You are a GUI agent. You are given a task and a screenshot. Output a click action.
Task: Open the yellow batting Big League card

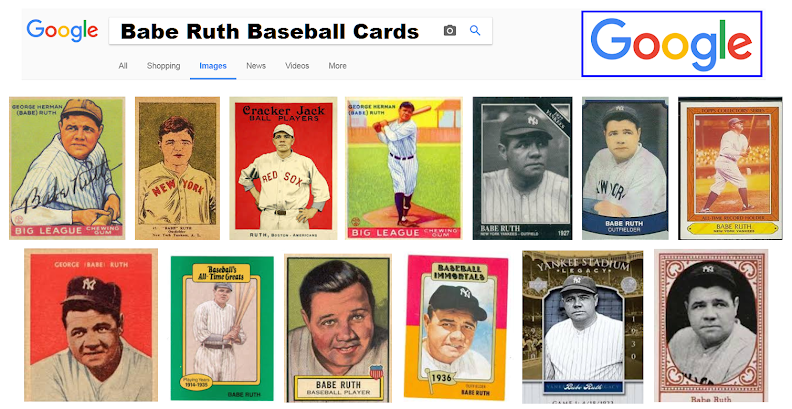404,168
